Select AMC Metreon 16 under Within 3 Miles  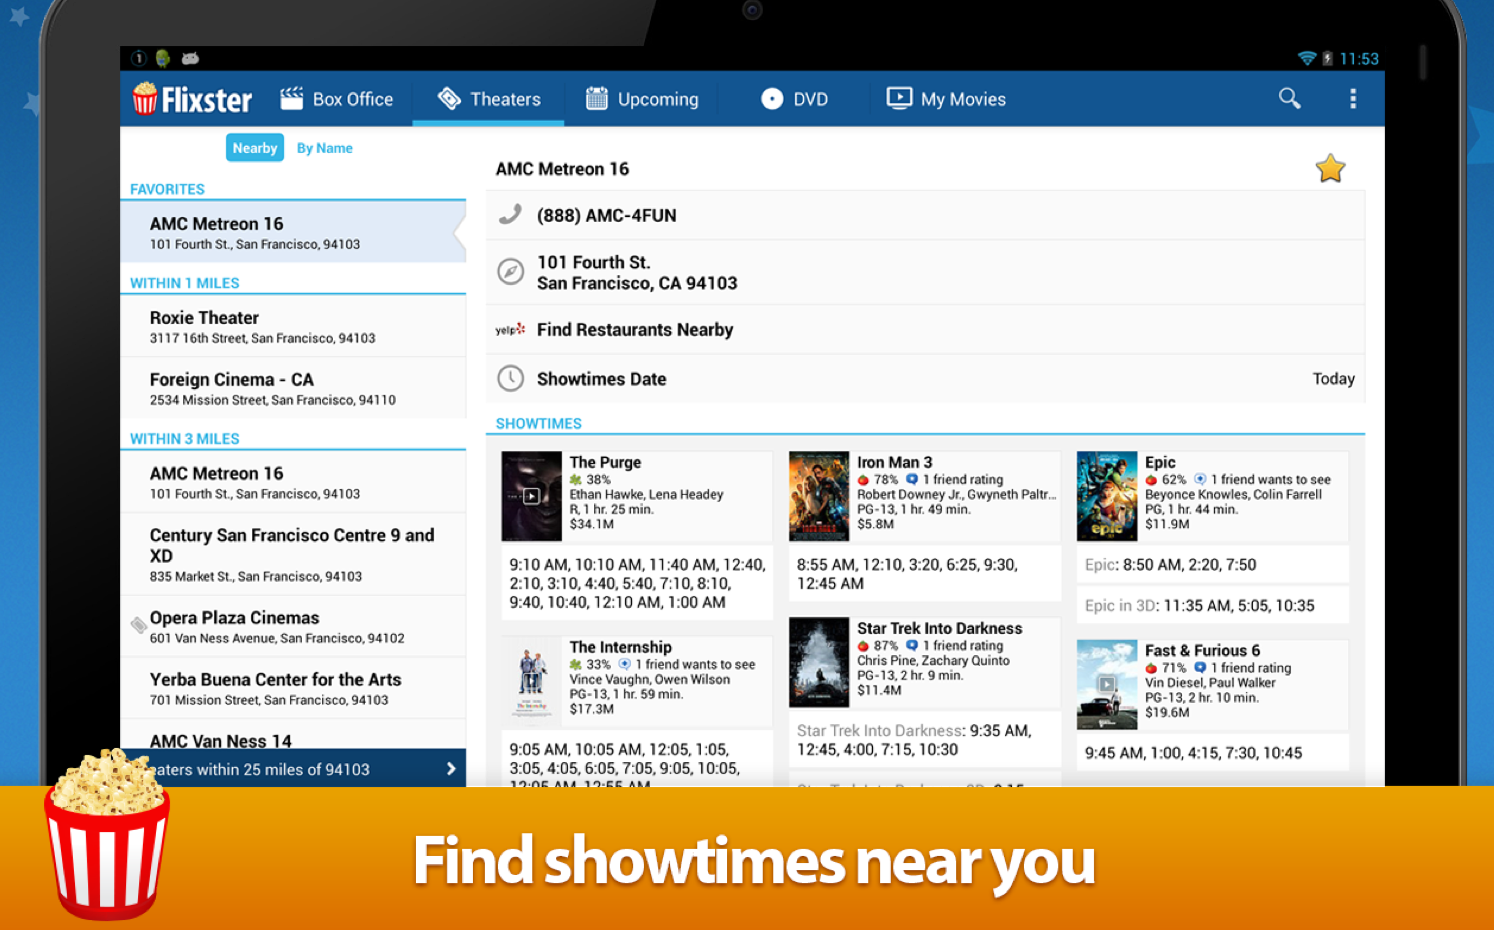293,482
